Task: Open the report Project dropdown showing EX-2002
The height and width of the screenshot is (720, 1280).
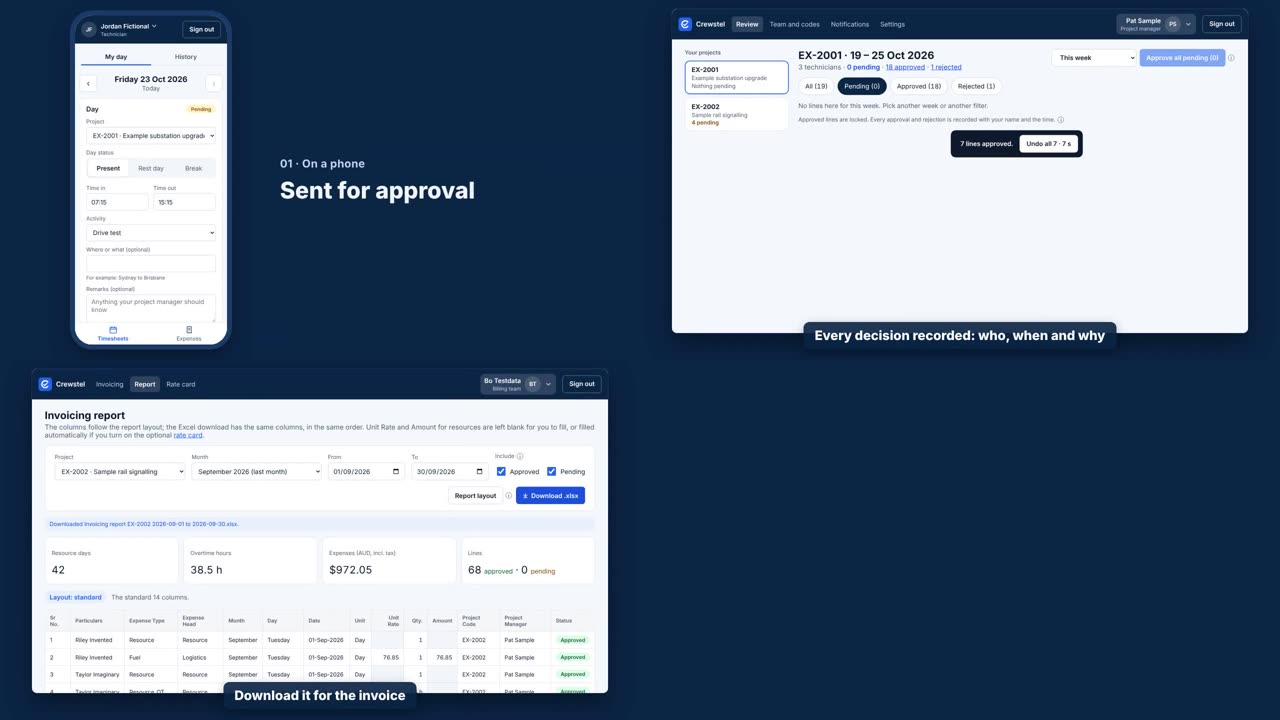Action: point(120,472)
